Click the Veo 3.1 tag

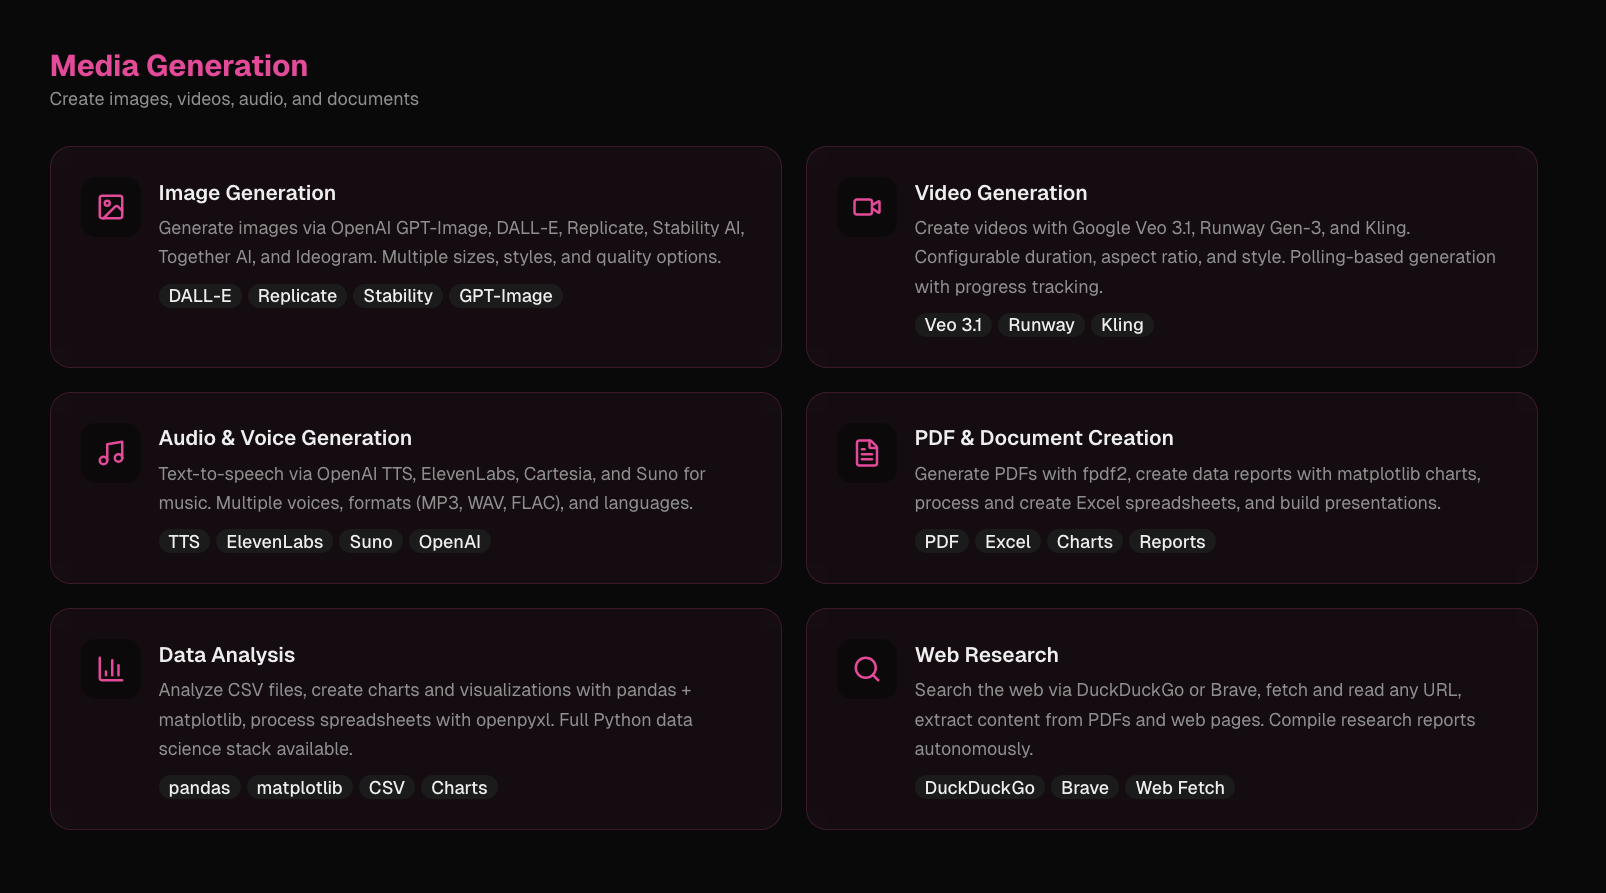(953, 325)
